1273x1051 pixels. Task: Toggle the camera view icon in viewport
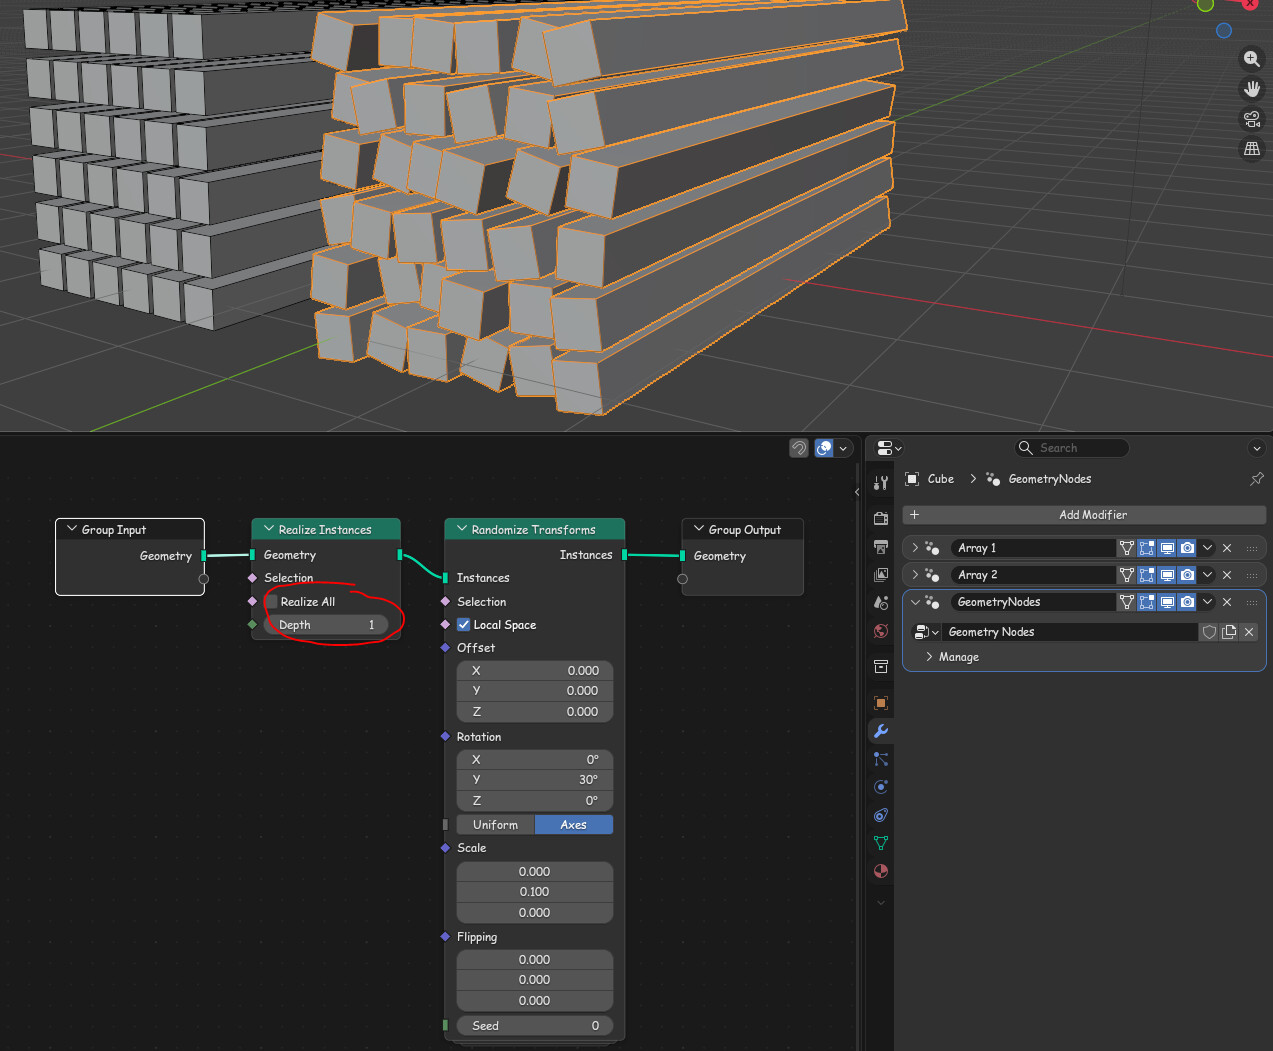point(1251,119)
